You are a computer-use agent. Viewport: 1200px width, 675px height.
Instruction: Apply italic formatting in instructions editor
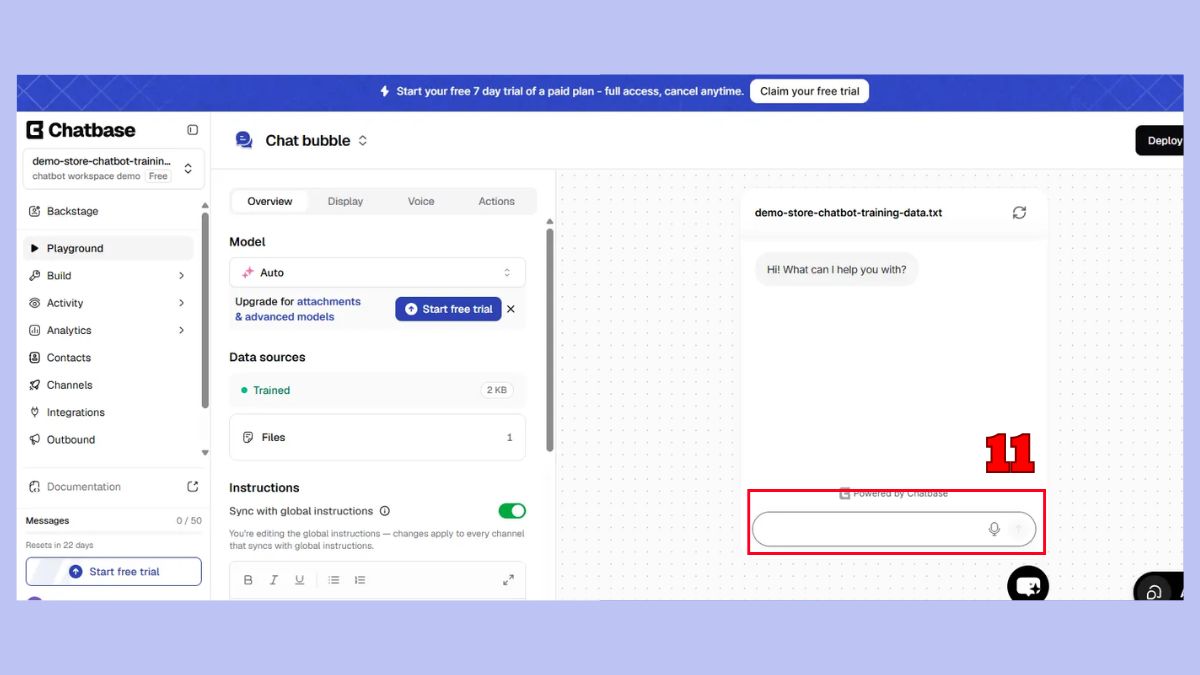pos(273,580)
